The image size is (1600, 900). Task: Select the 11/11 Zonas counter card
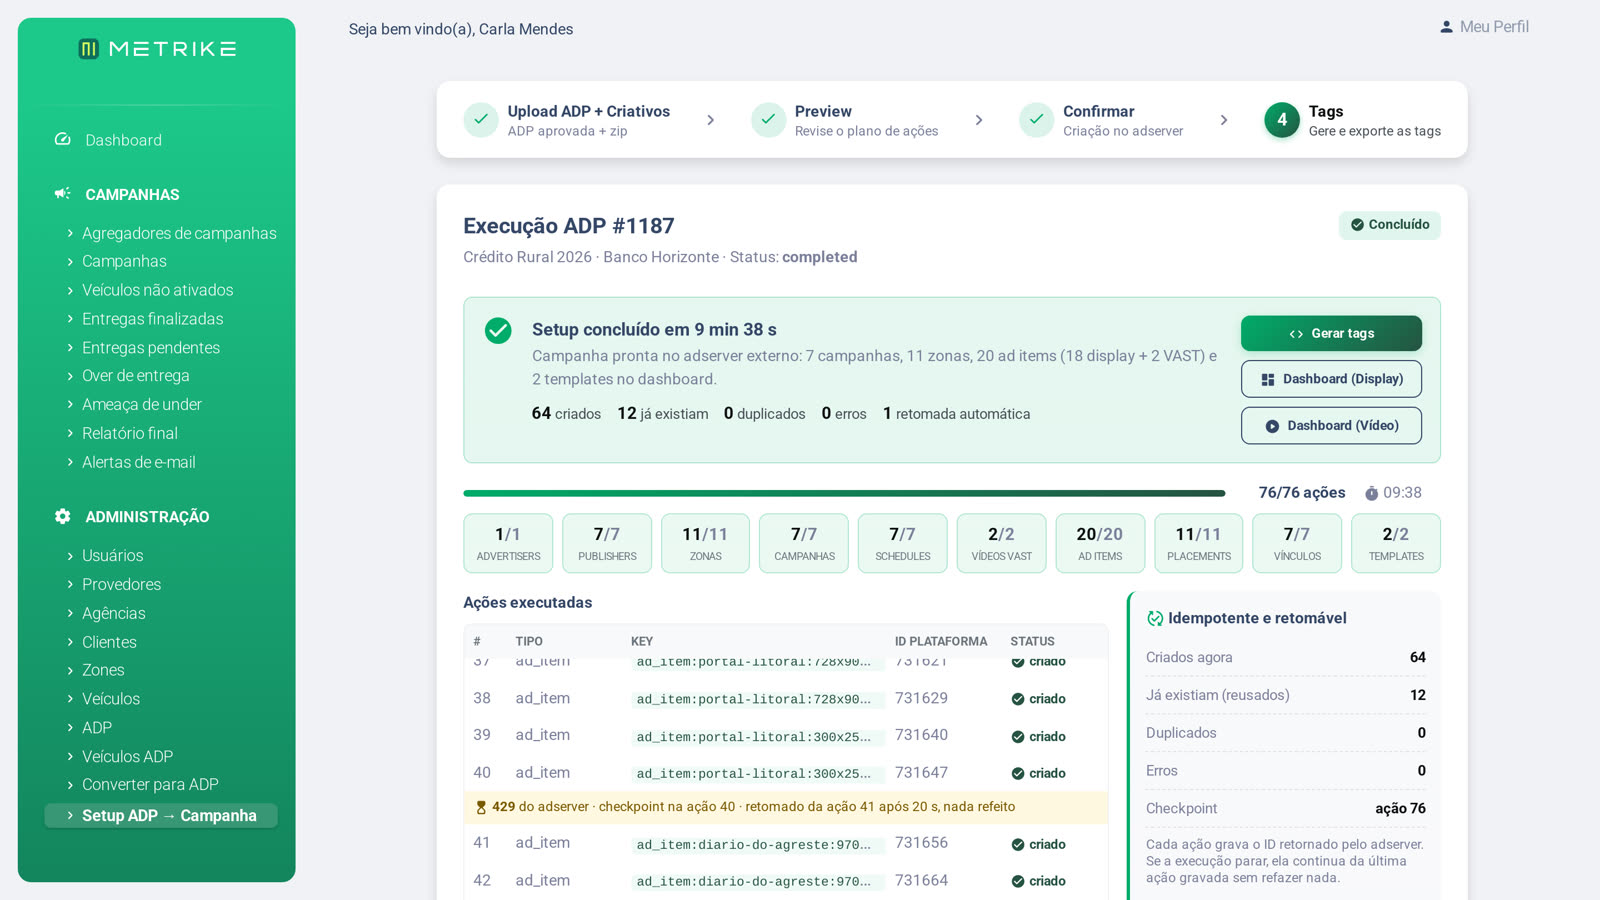point(705,543)
